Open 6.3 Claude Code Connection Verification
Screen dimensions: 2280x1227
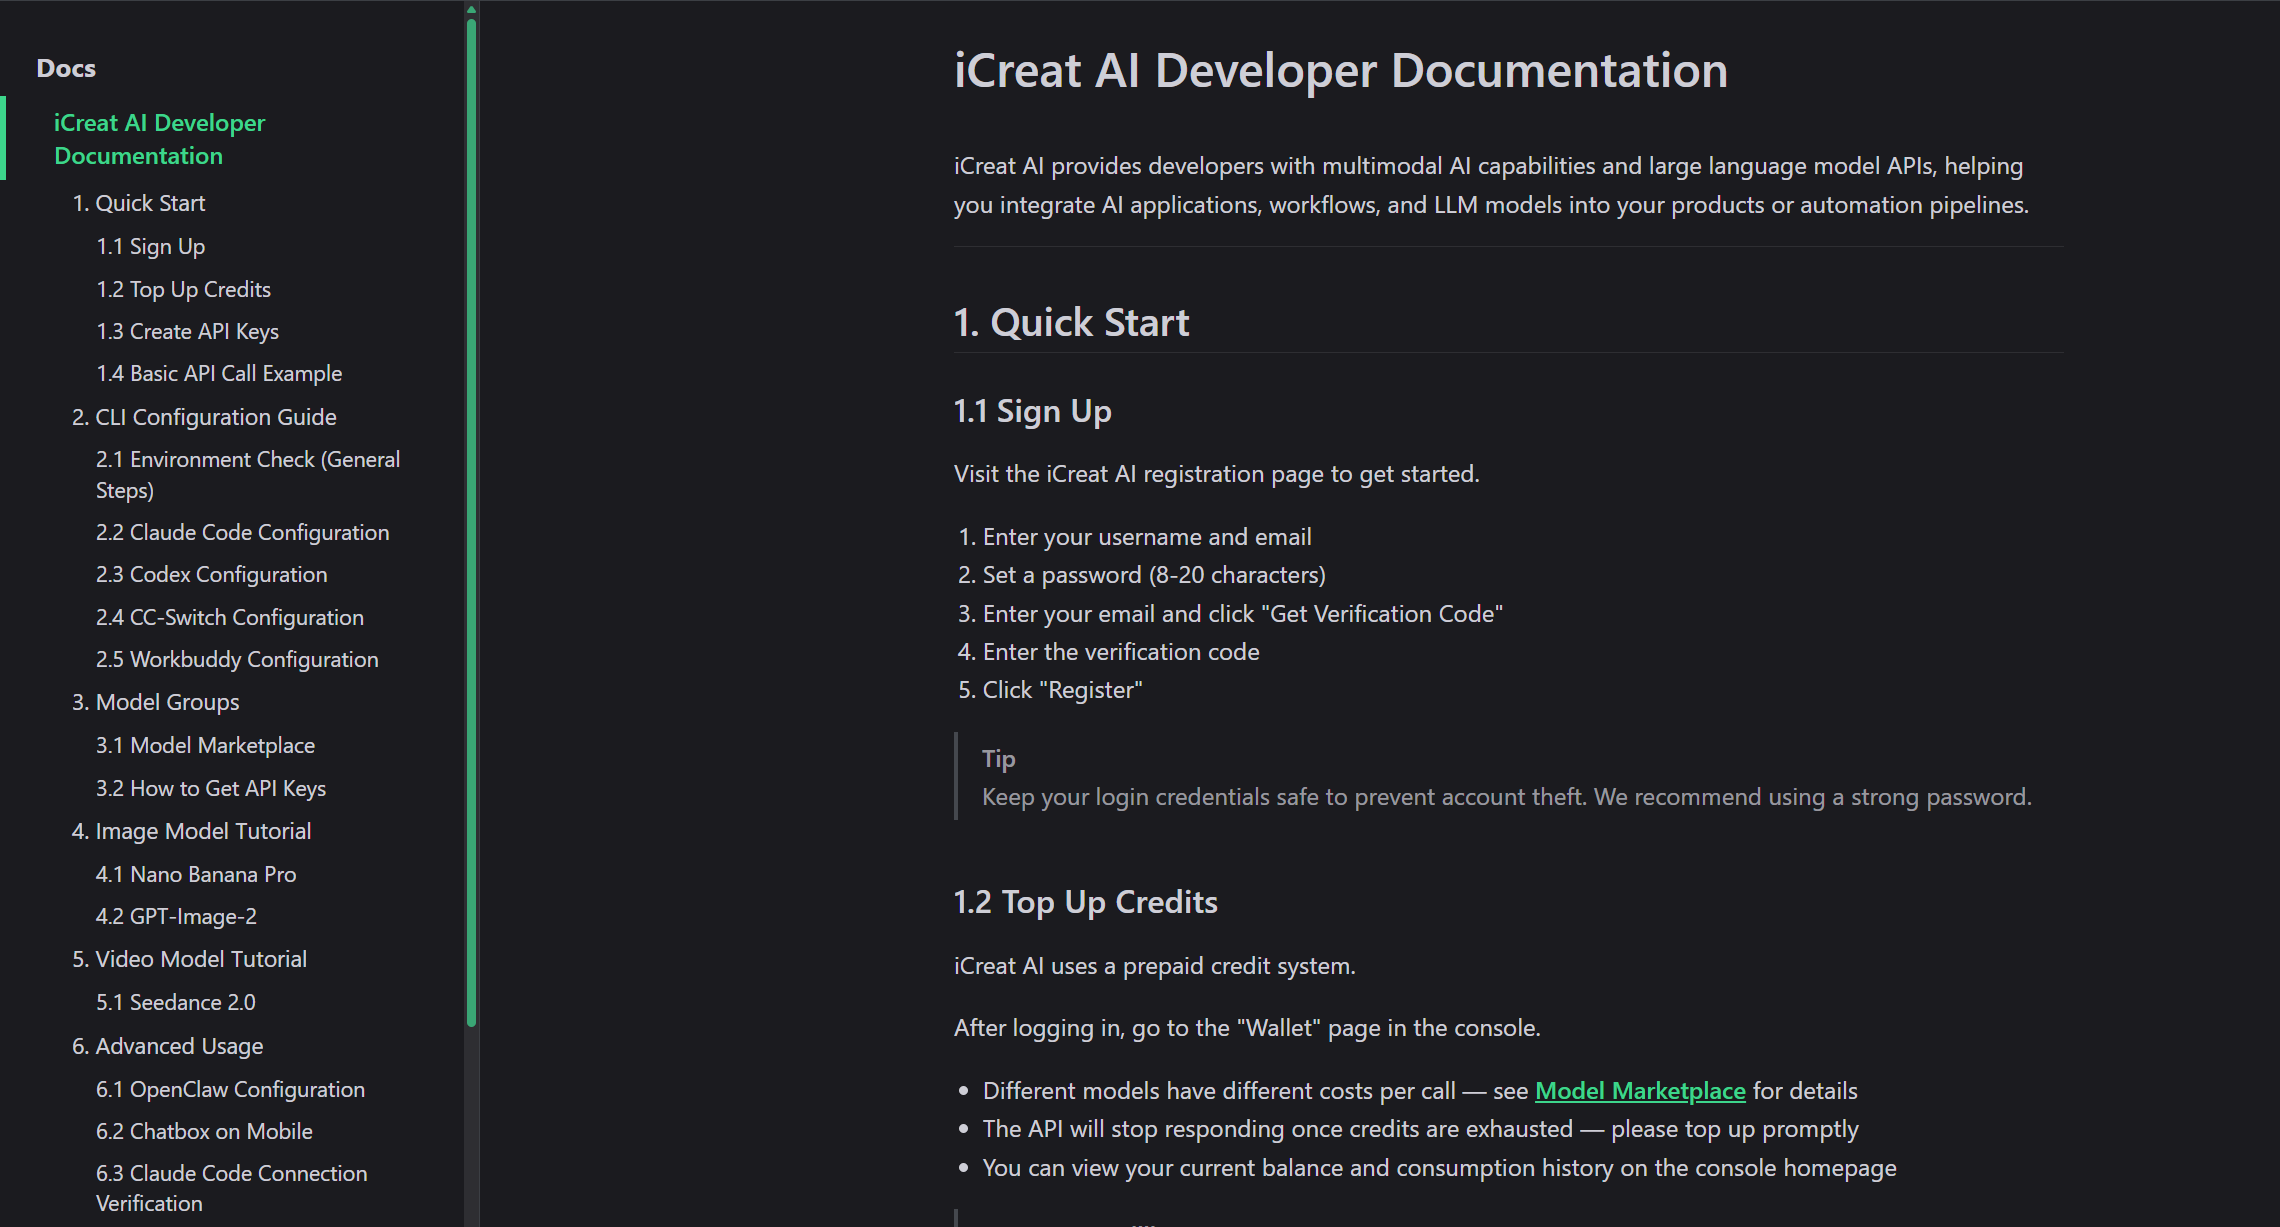(231, 1188)
